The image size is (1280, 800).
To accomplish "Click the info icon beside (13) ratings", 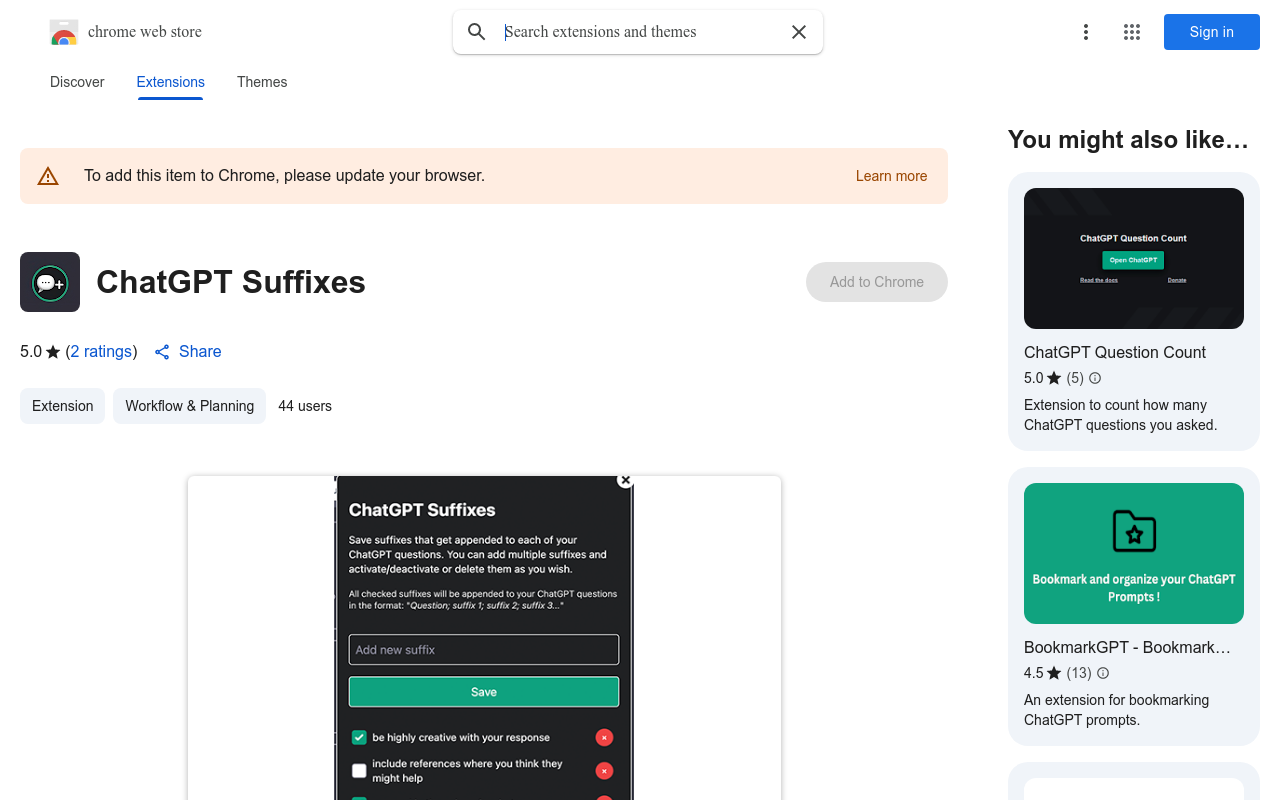I will pyautogui.click(x=1103, y=673).
